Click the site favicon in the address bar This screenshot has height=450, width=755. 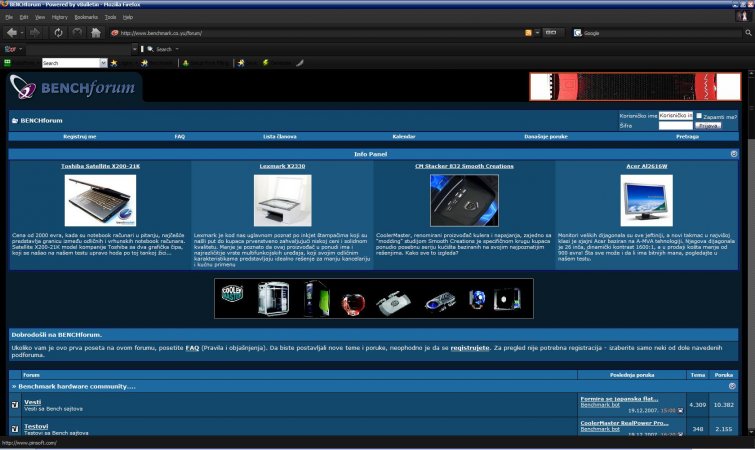point(115,33)
